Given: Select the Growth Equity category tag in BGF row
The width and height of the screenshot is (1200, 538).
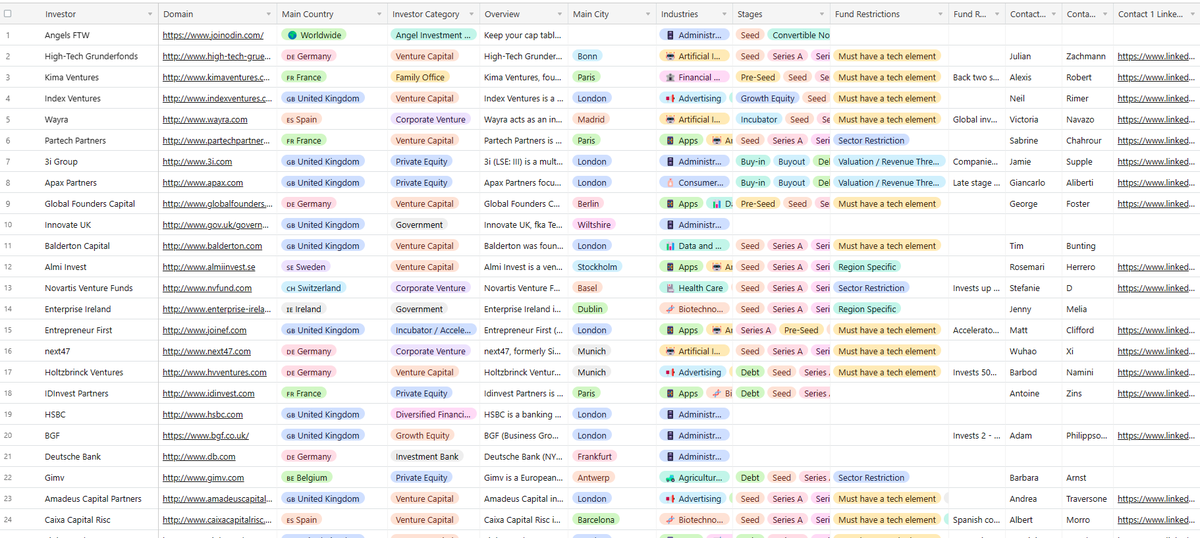Looking at the screenshot, I should click(423, 435).
